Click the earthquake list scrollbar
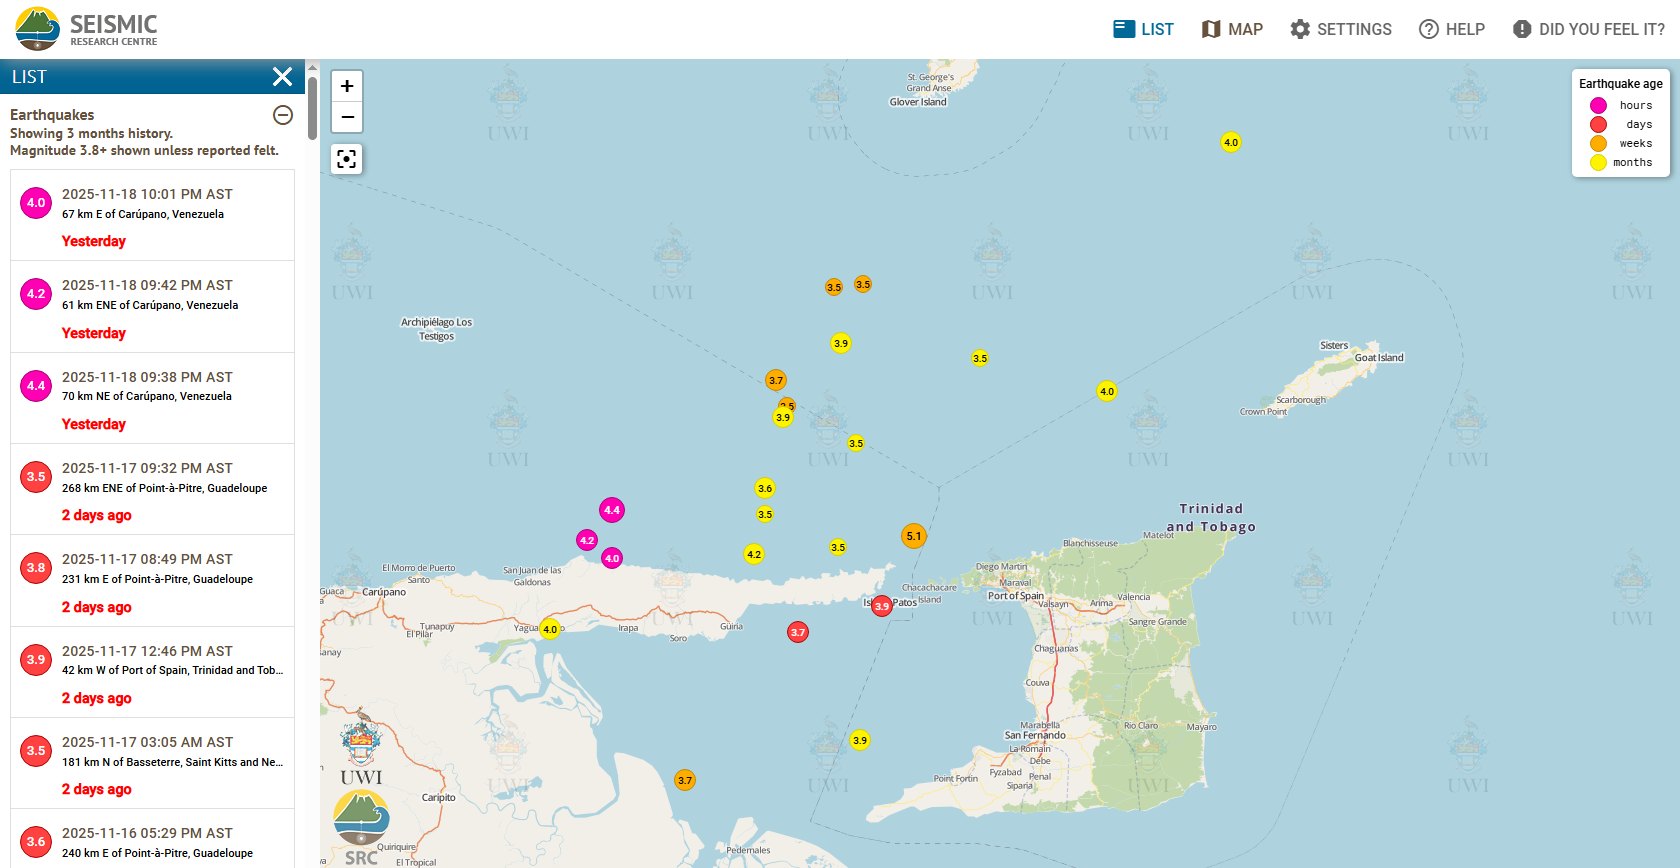This screenshot has height=868, width=1680. coord(313,110)
